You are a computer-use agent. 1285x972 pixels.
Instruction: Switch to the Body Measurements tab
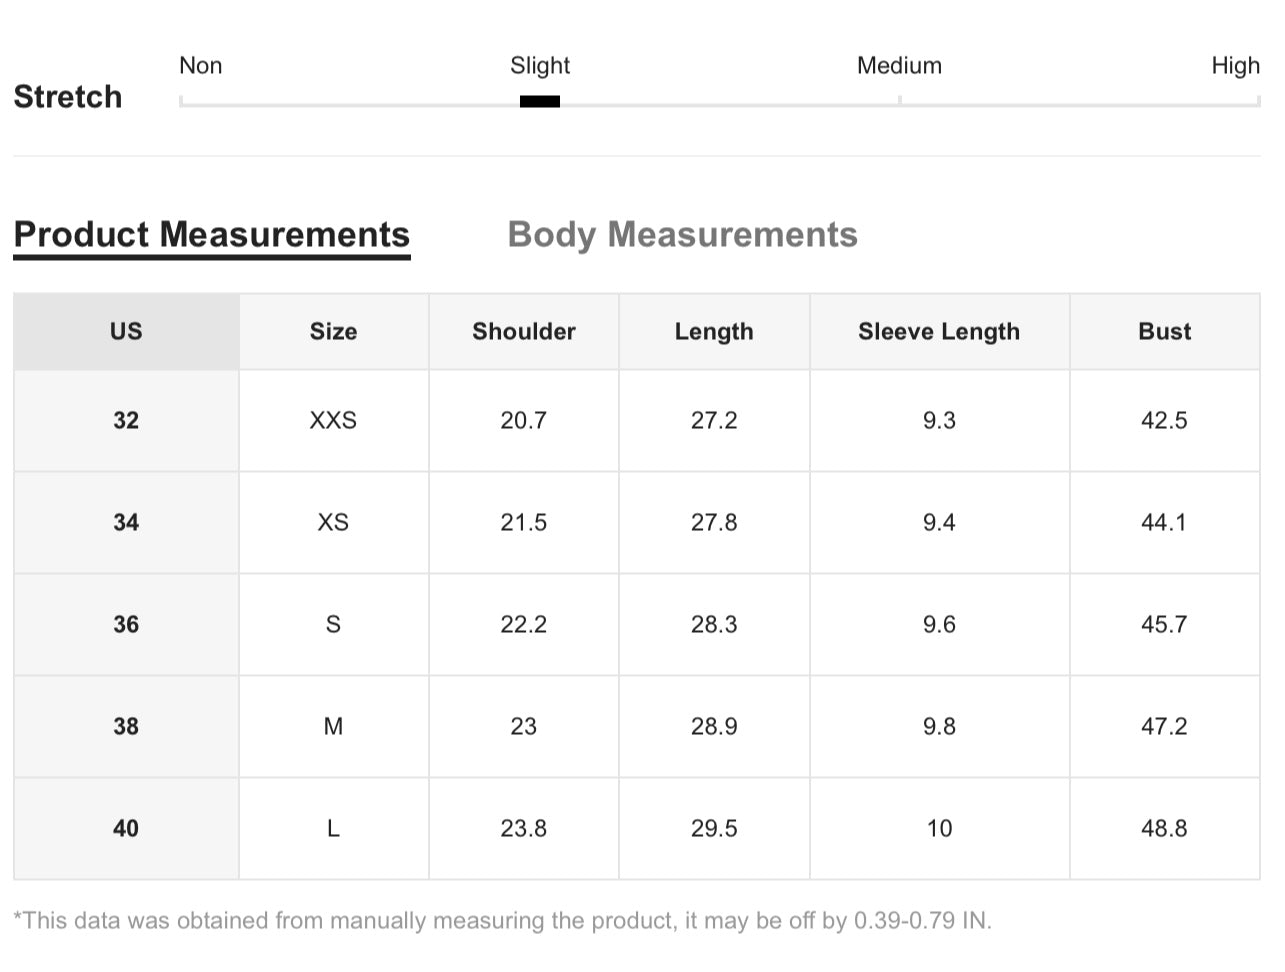click(683, 235)
